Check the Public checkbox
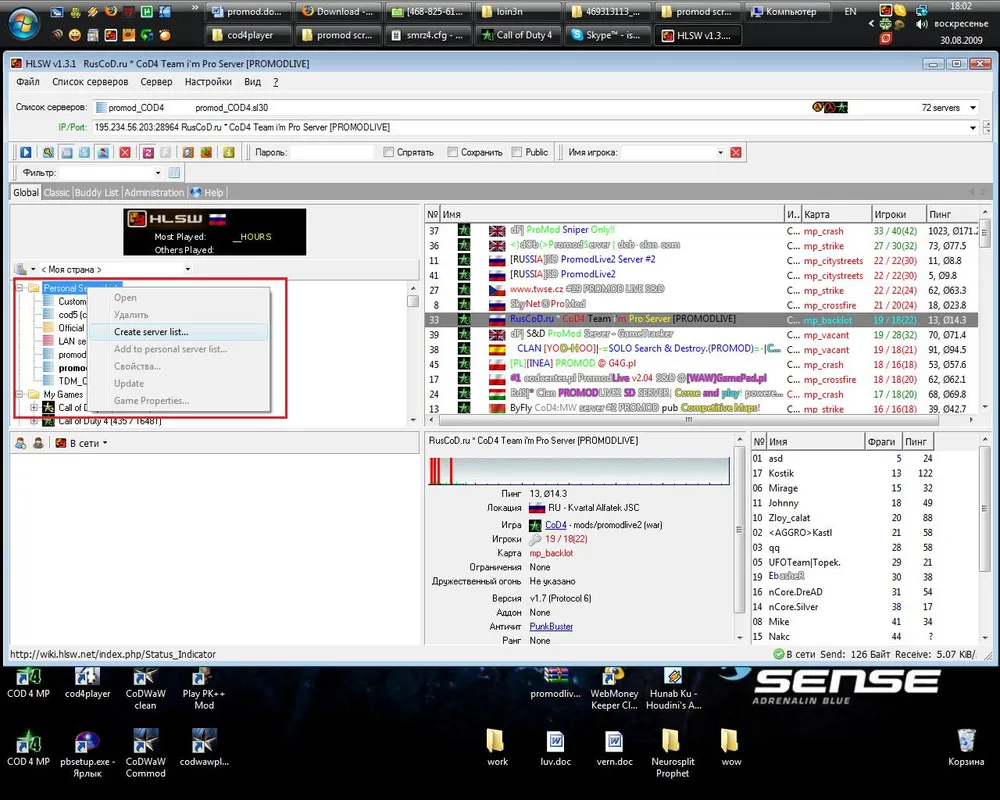The image size is (1000, 800). (x=517, y=152)
